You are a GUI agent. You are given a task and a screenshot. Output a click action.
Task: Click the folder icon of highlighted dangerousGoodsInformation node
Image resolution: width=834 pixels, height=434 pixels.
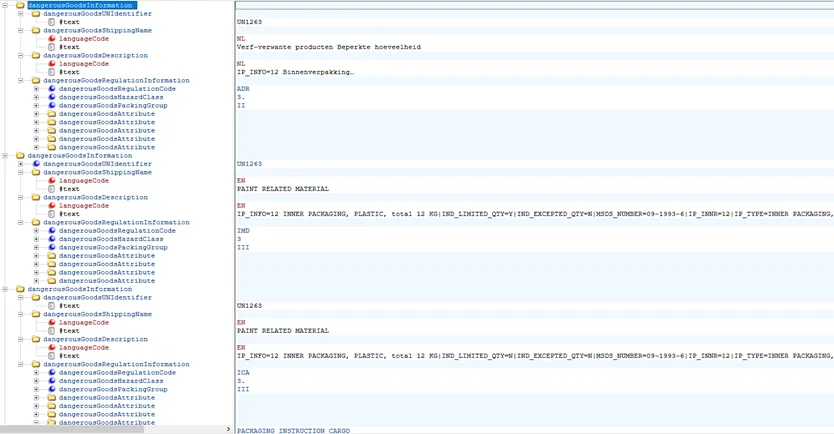click(20, 5)
